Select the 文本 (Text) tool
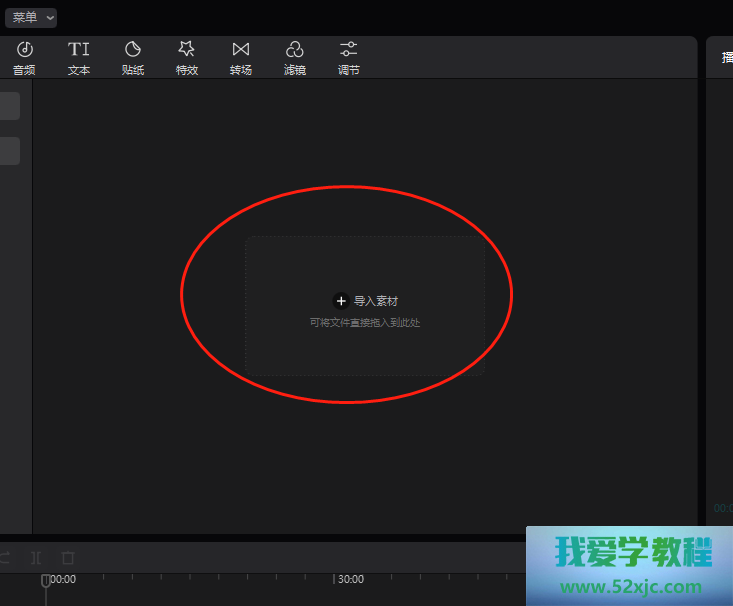 tap(79, 58)
